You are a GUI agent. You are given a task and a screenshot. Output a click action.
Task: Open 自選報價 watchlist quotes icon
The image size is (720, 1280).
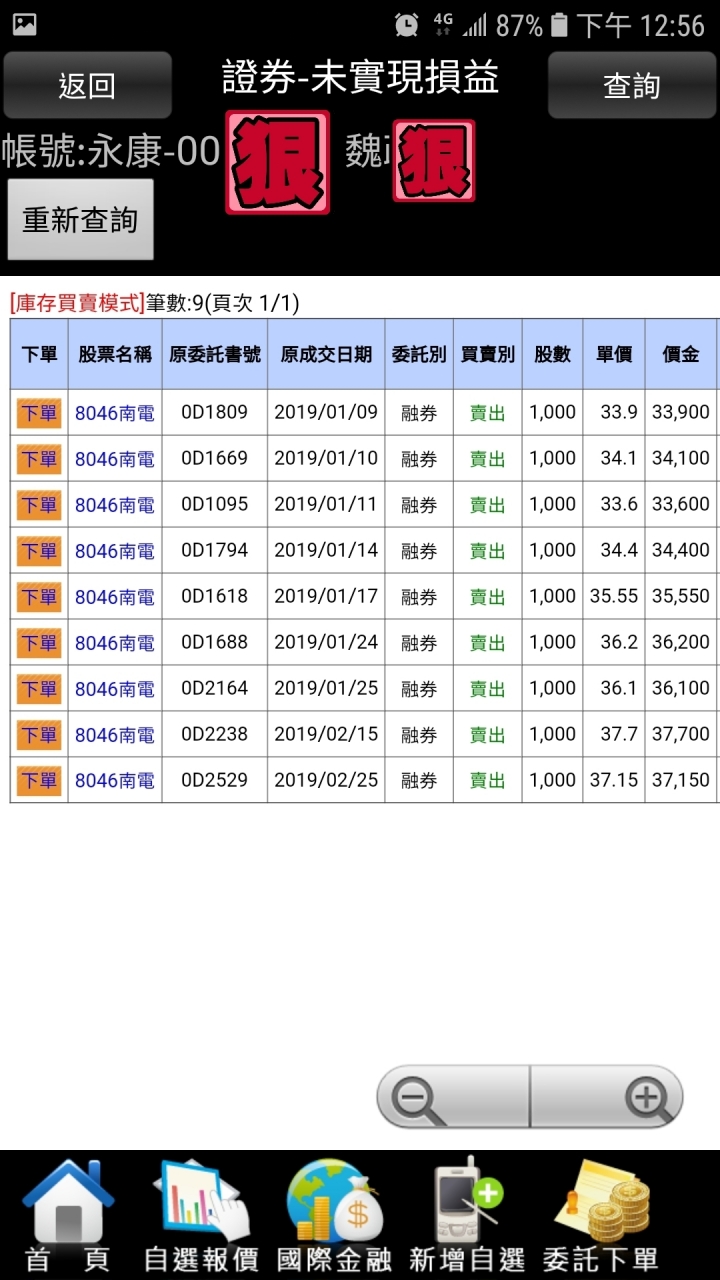pos(201,1216)
